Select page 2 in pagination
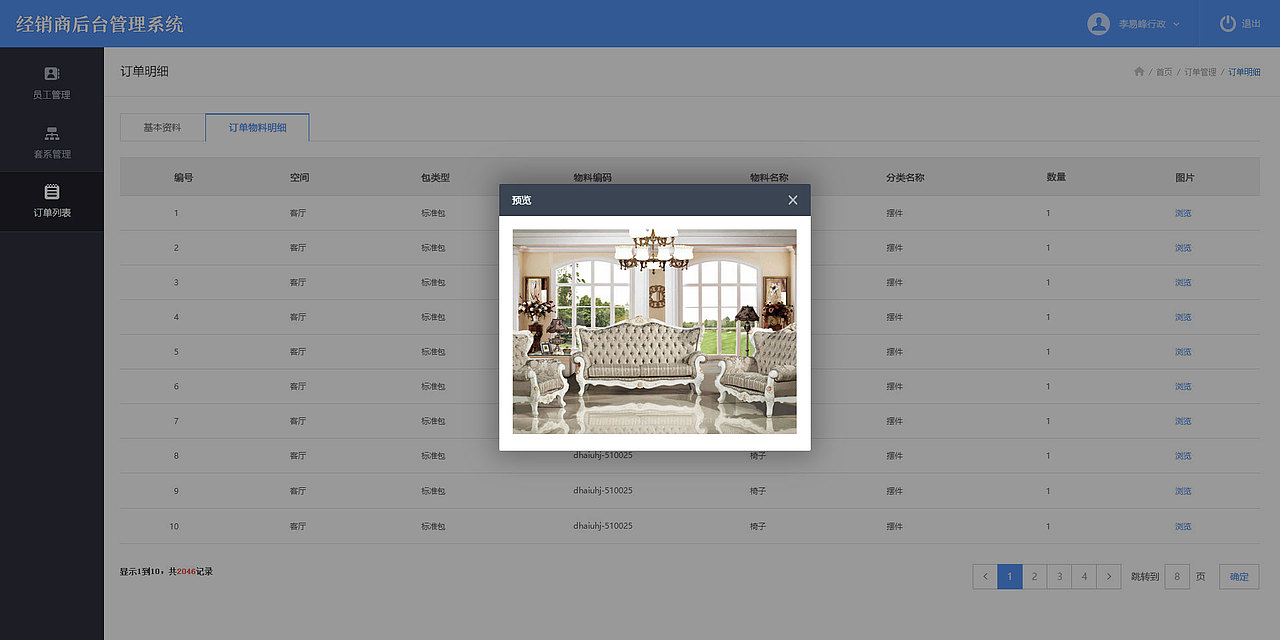This screenshot has height=640, width=1280. (1034, 577)
